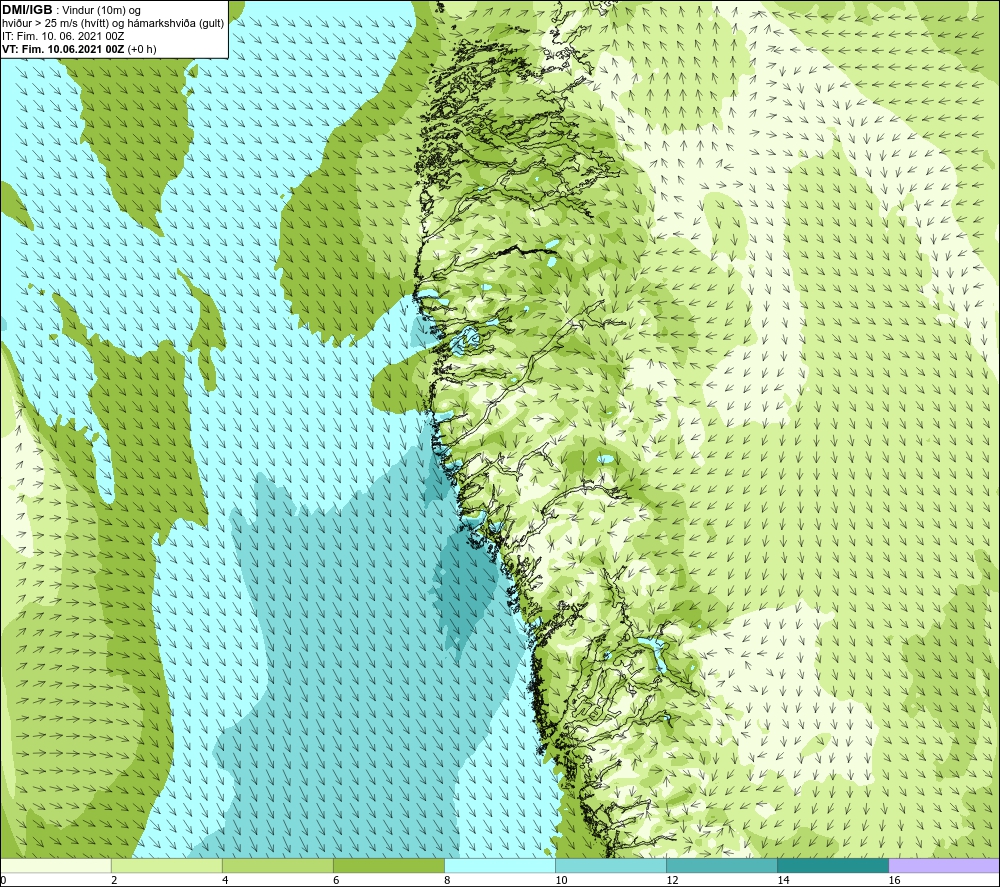
Task: Click the scale label '10'
Action: click(561, 880)
